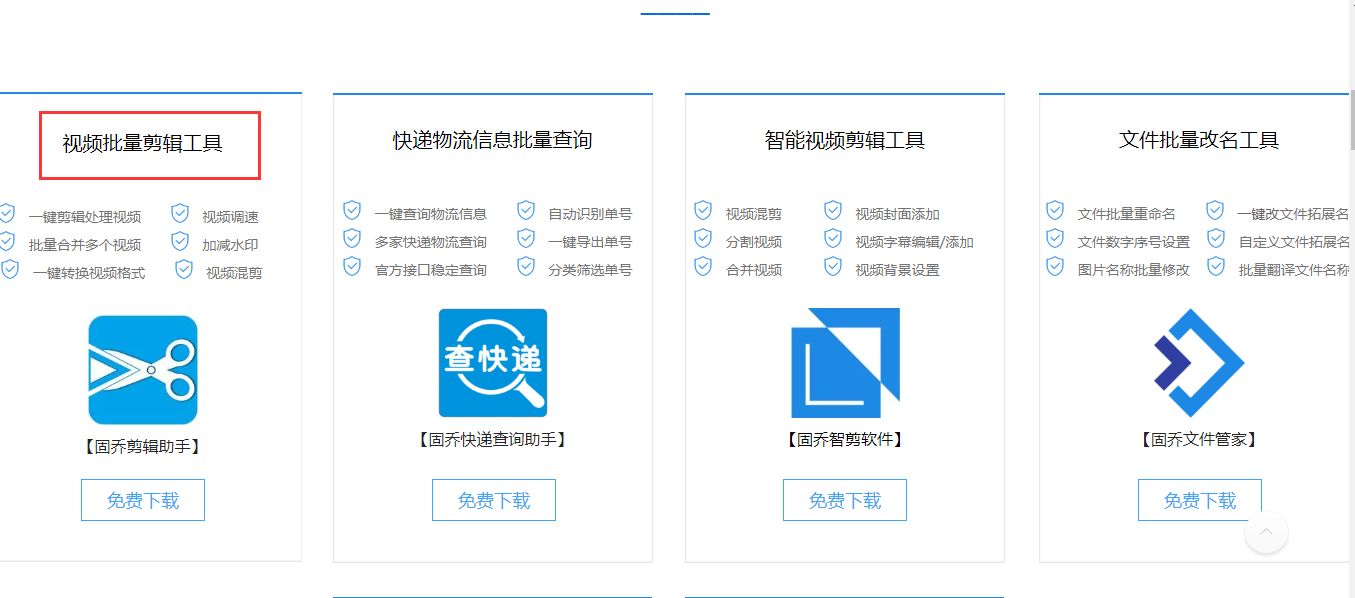The height and width of the screenshot is (598, 1355).
Task: Click the 固乔文件管家 arrow logo
Action: pyautogui.click(x=1199, y=363)
